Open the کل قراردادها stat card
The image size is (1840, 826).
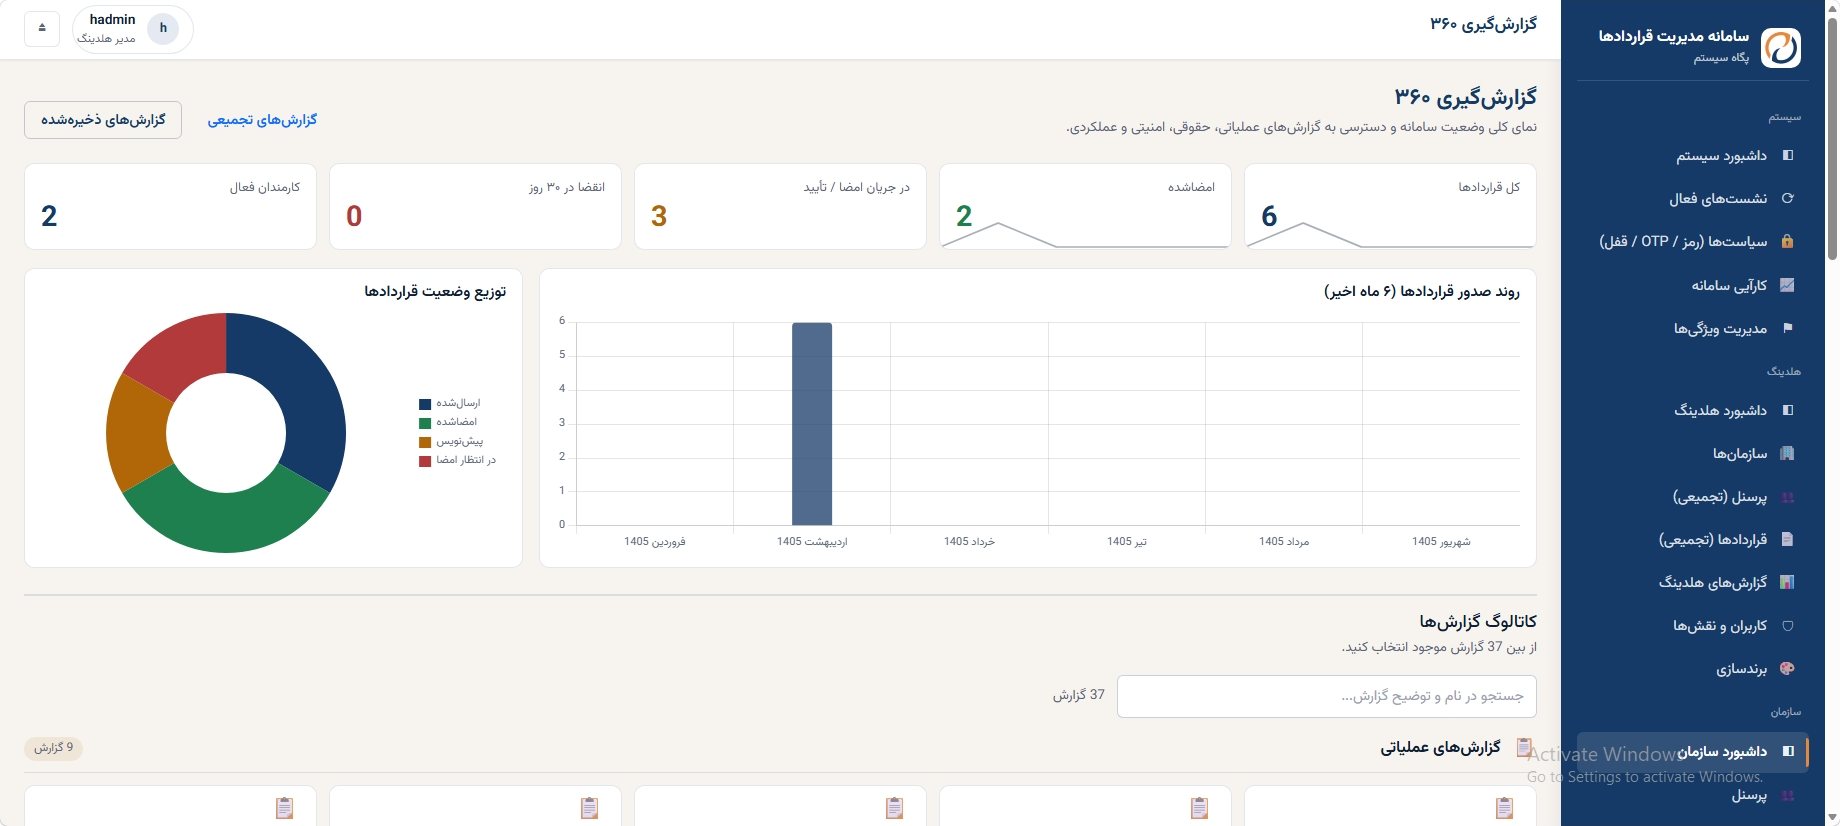click(x=1390, y=206)
